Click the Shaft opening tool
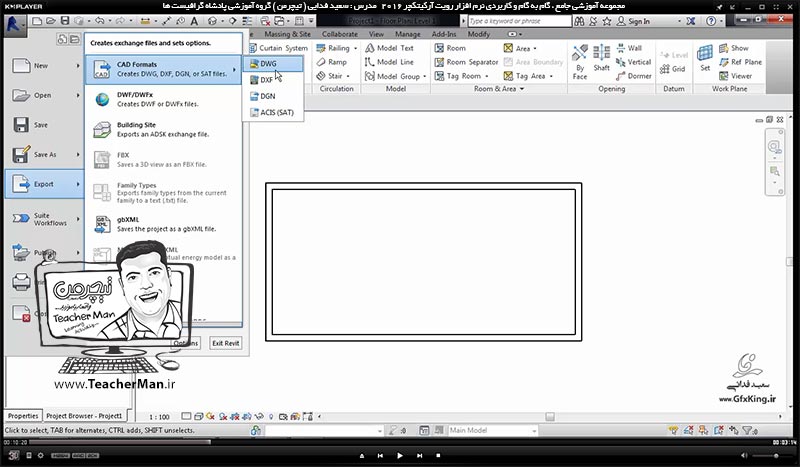The width and height of the screenshot is (800, 467). (x=602, y=58)
